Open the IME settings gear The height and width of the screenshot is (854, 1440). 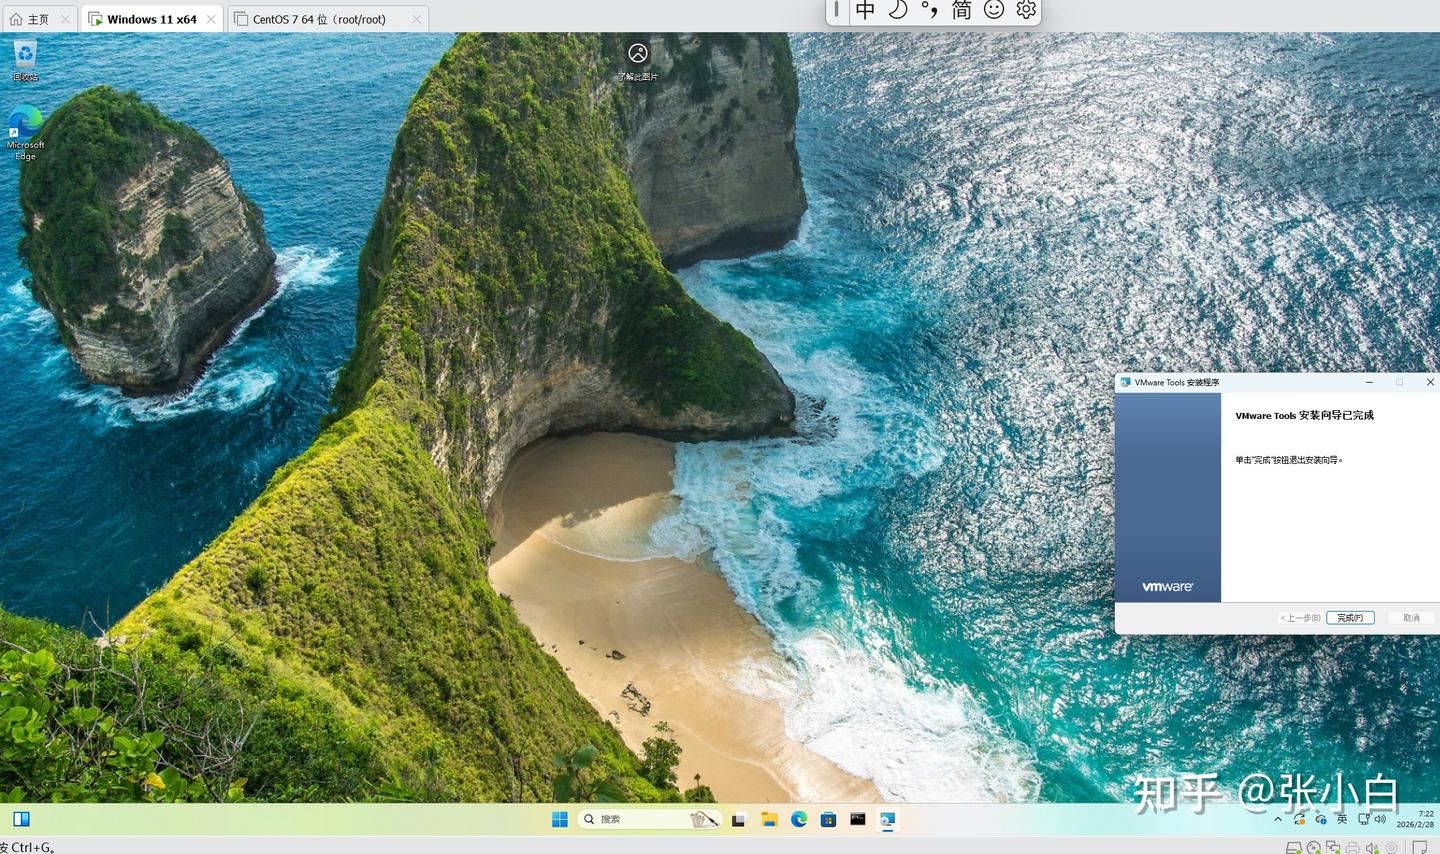pos(1026,10)
